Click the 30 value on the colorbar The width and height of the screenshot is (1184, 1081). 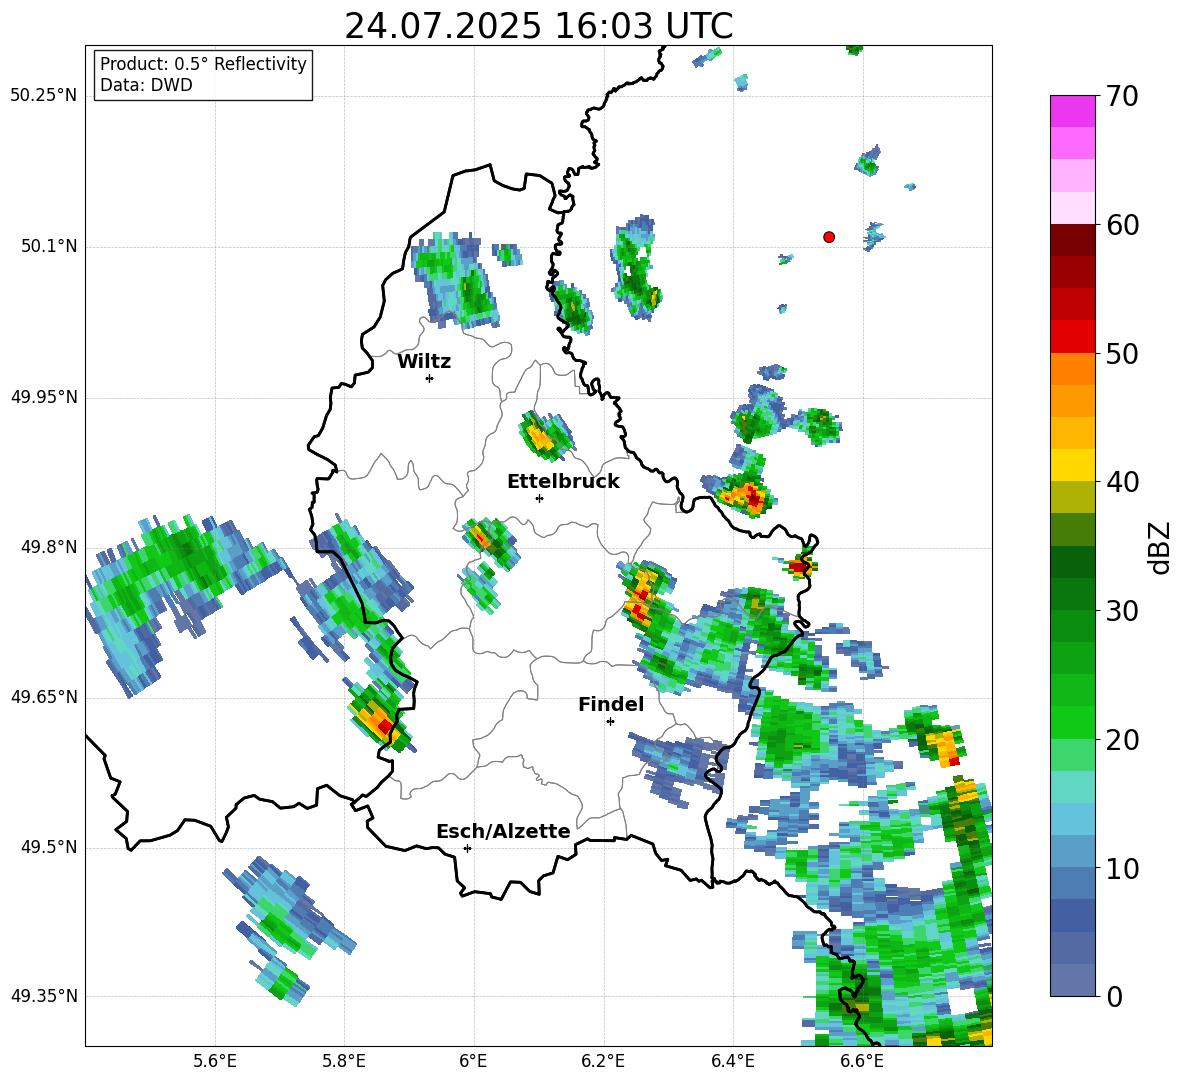(x=1122, y=611)
